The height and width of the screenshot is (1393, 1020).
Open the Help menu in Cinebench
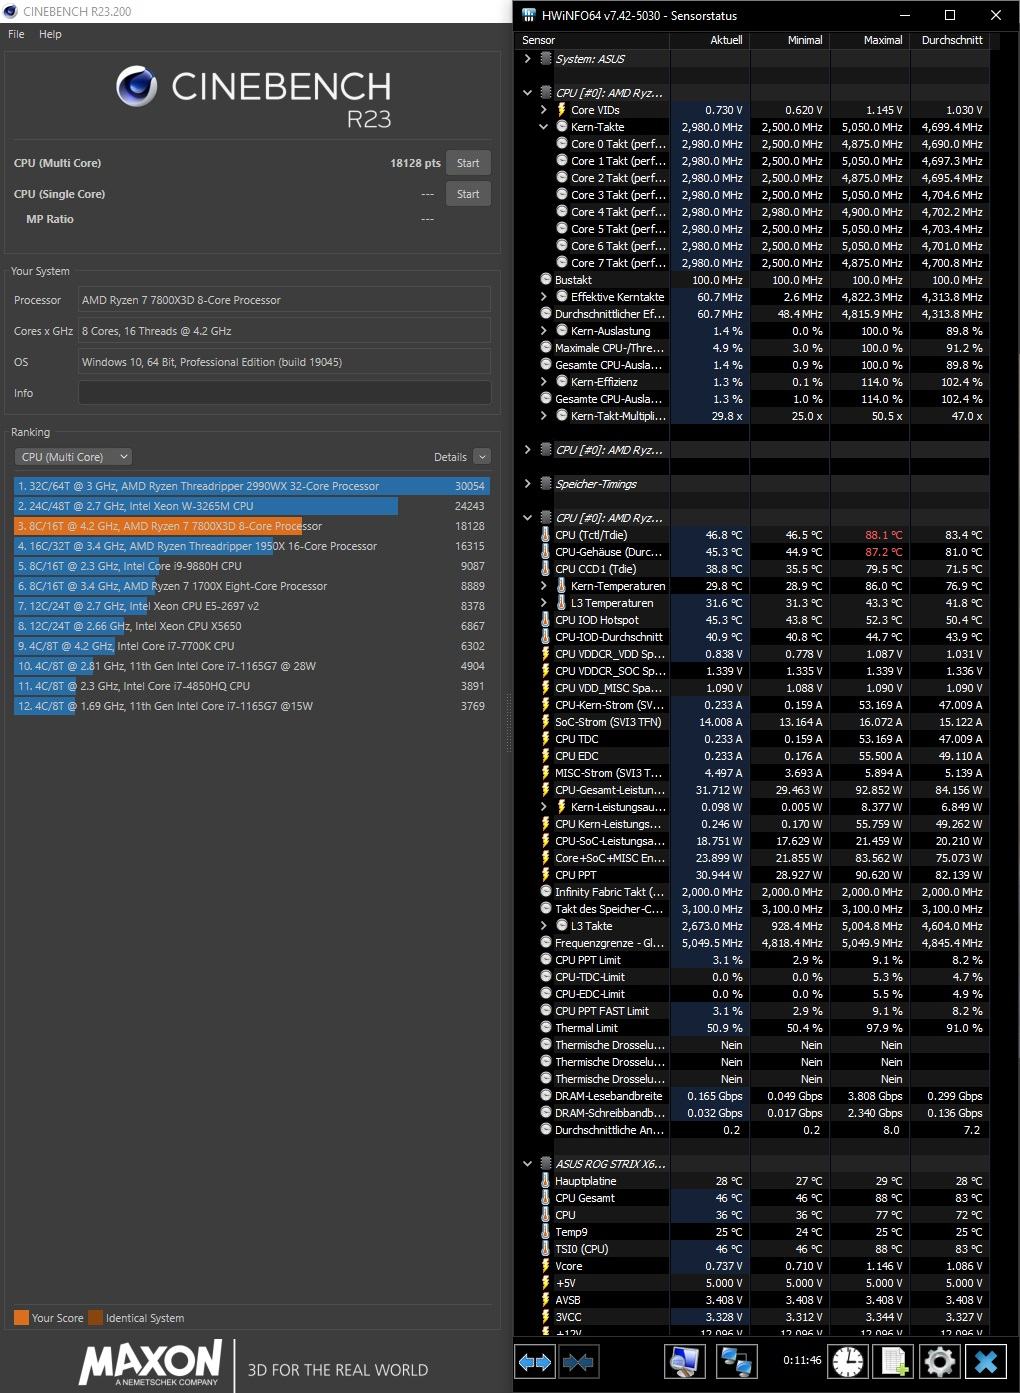click(x=50, y=34)
